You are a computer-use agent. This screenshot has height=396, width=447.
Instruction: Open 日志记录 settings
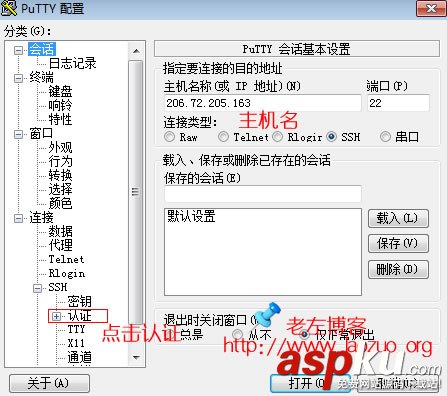click(x=72, y=63)
